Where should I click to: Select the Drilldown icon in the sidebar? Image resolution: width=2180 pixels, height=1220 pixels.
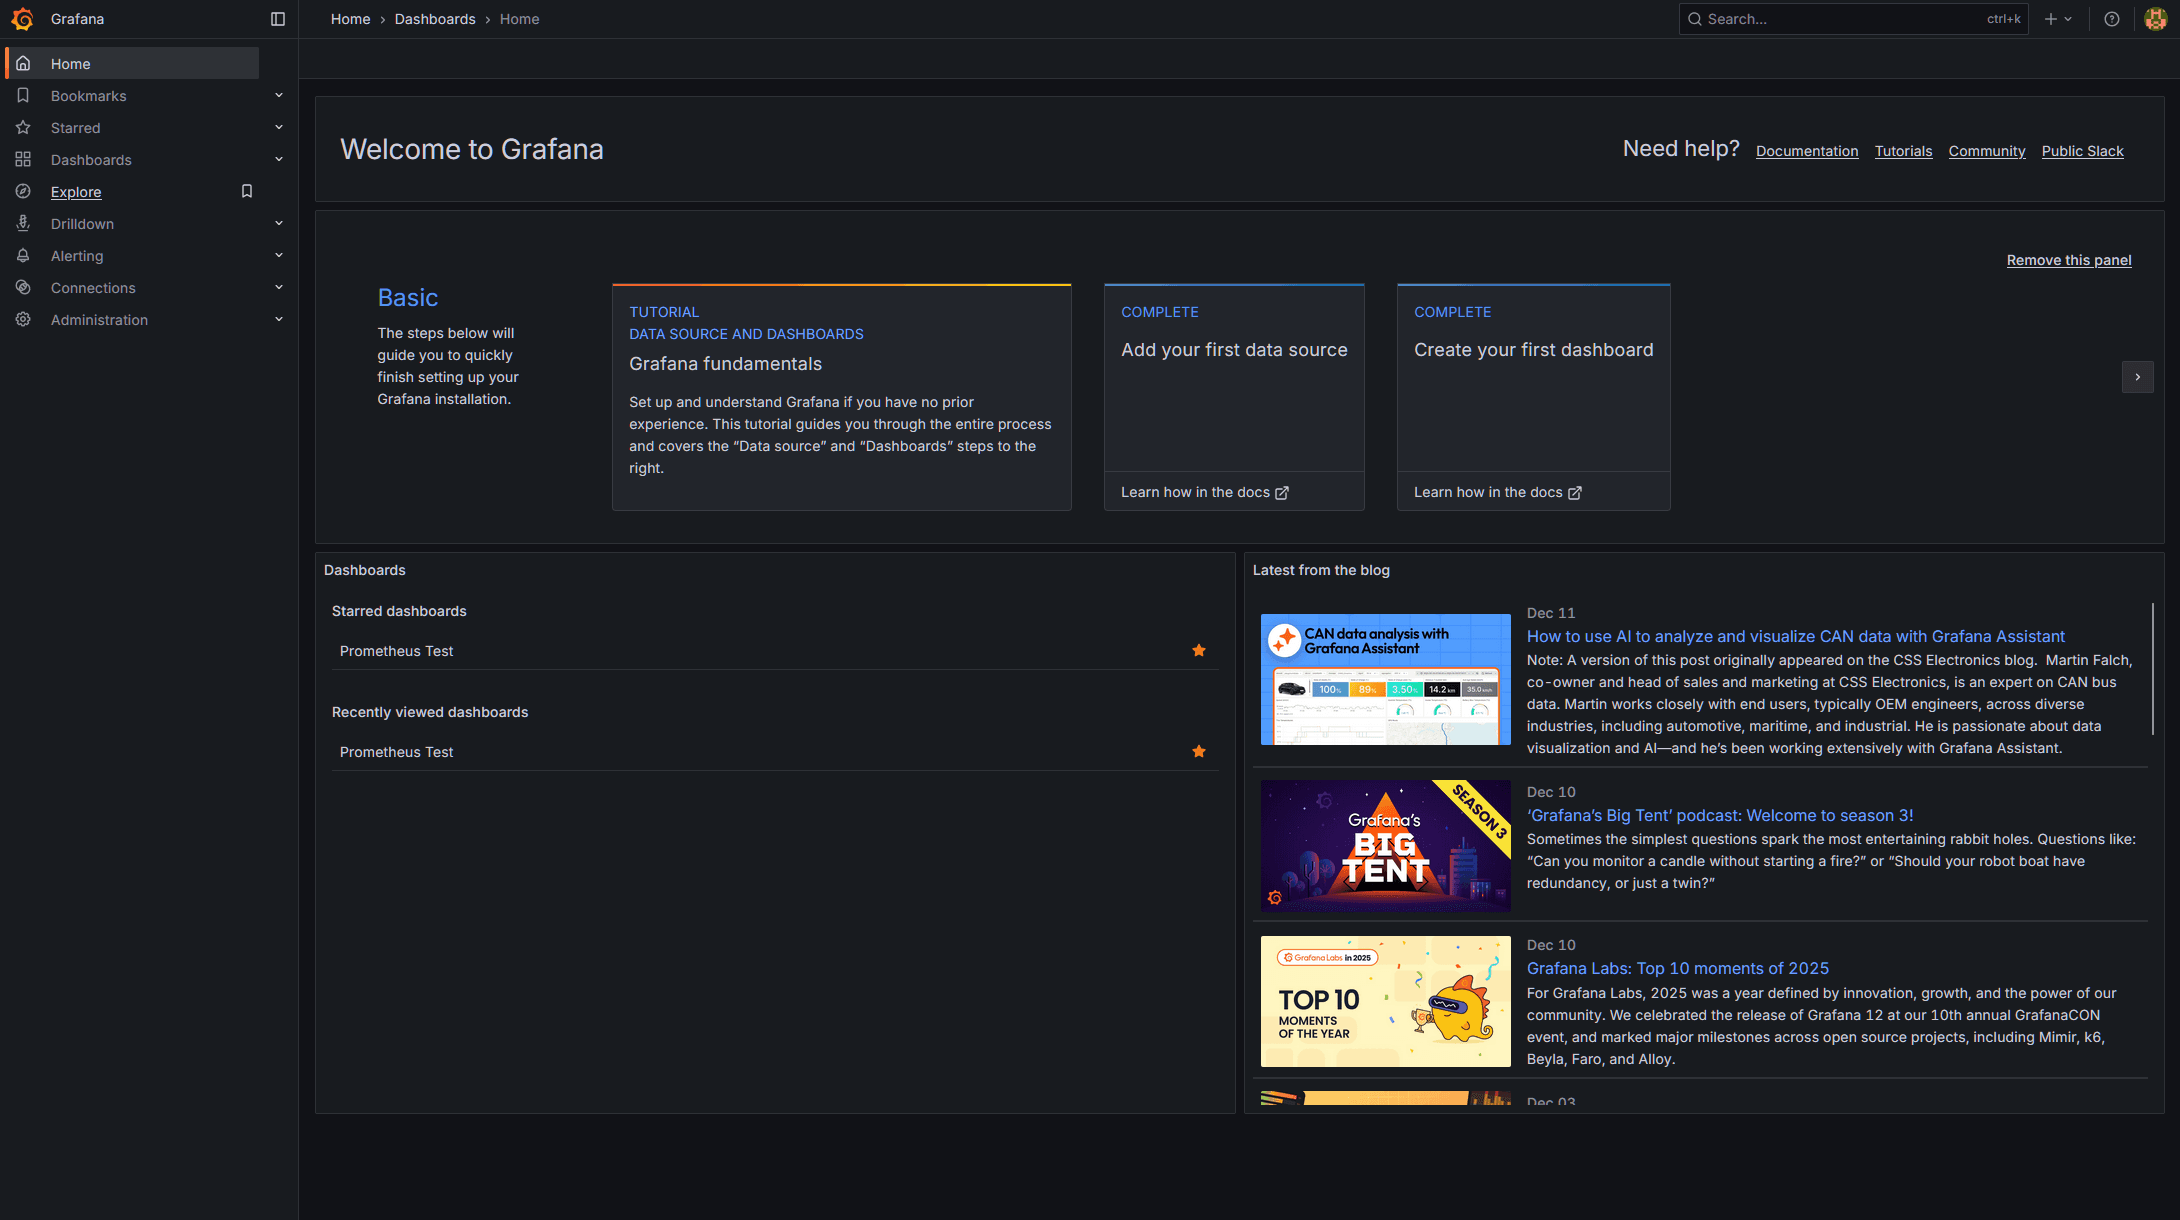pyautogui.click(x=24, y=223)
